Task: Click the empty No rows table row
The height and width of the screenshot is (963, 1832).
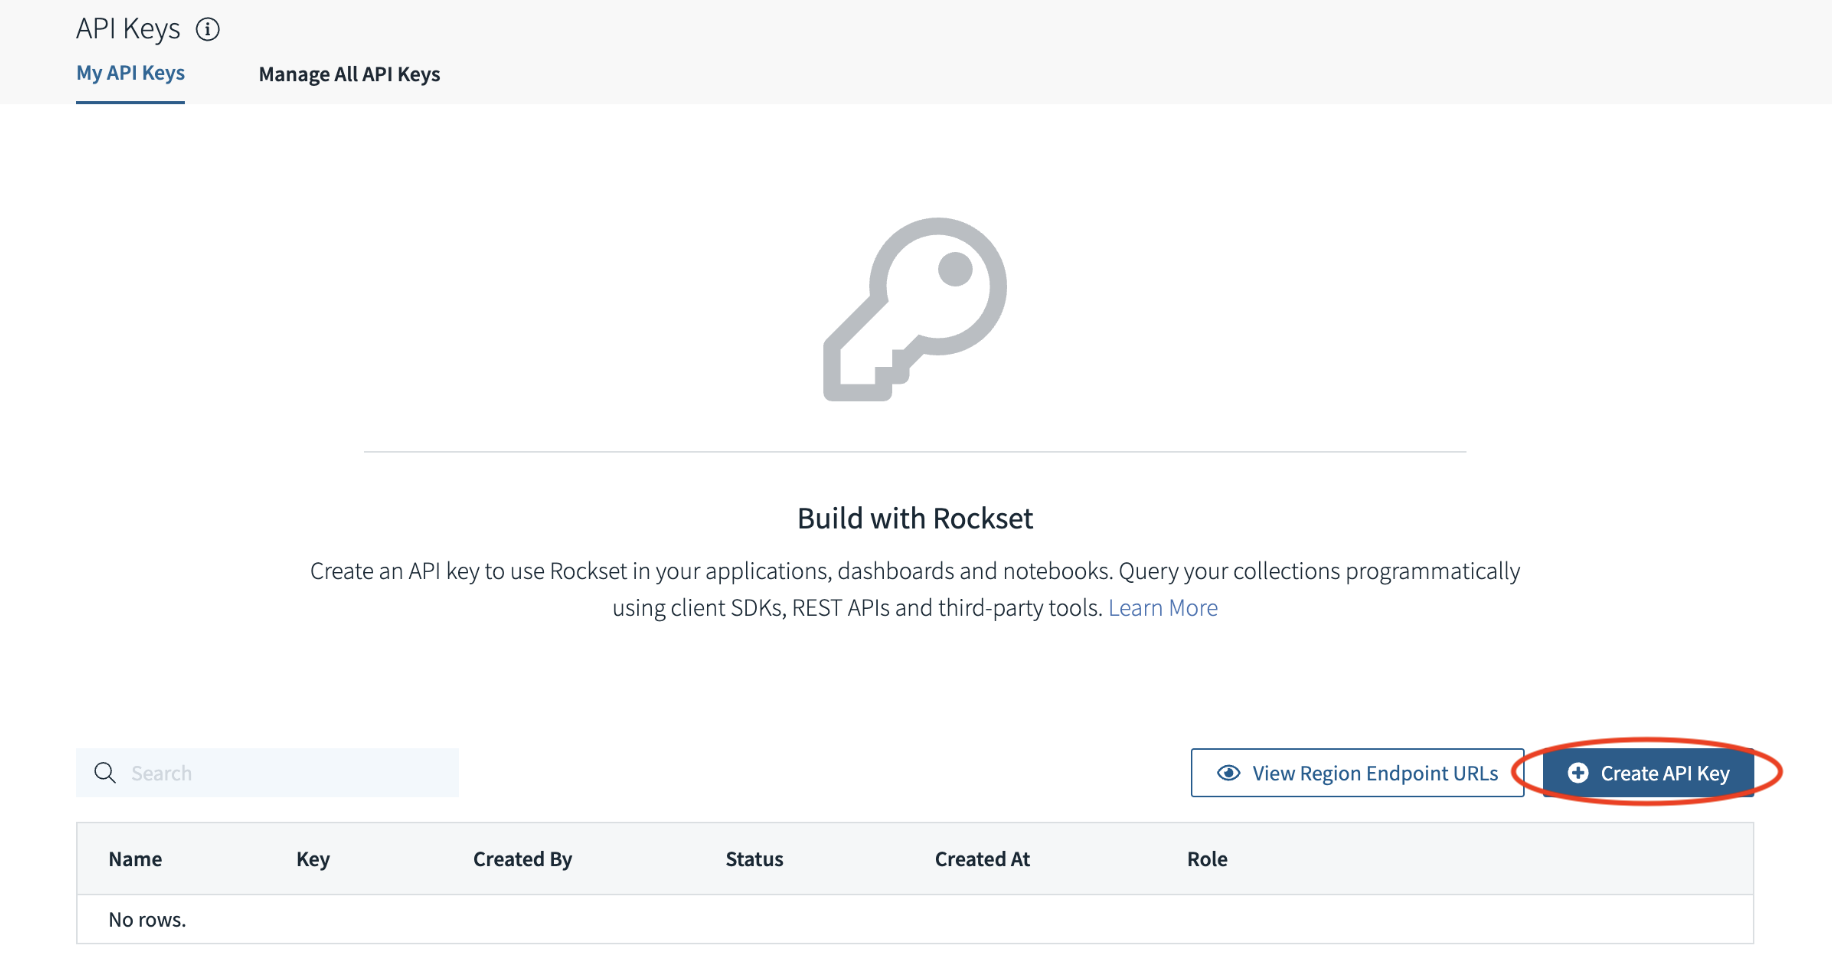Action: (x=914, y=920)
